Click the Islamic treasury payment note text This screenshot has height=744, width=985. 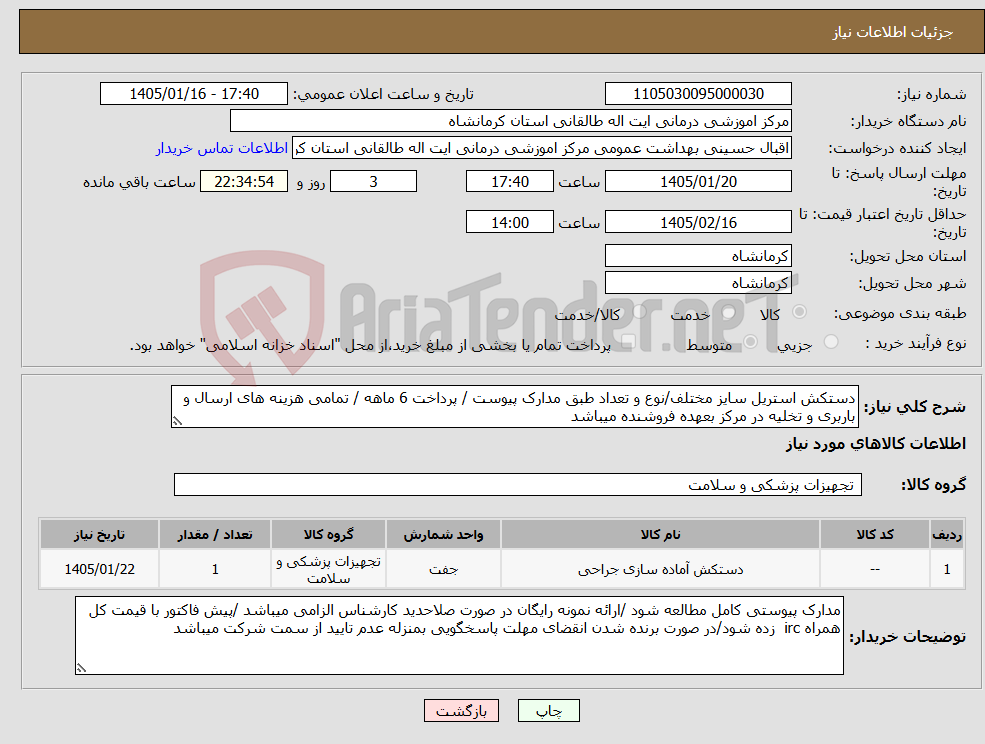tap(370, 345)
